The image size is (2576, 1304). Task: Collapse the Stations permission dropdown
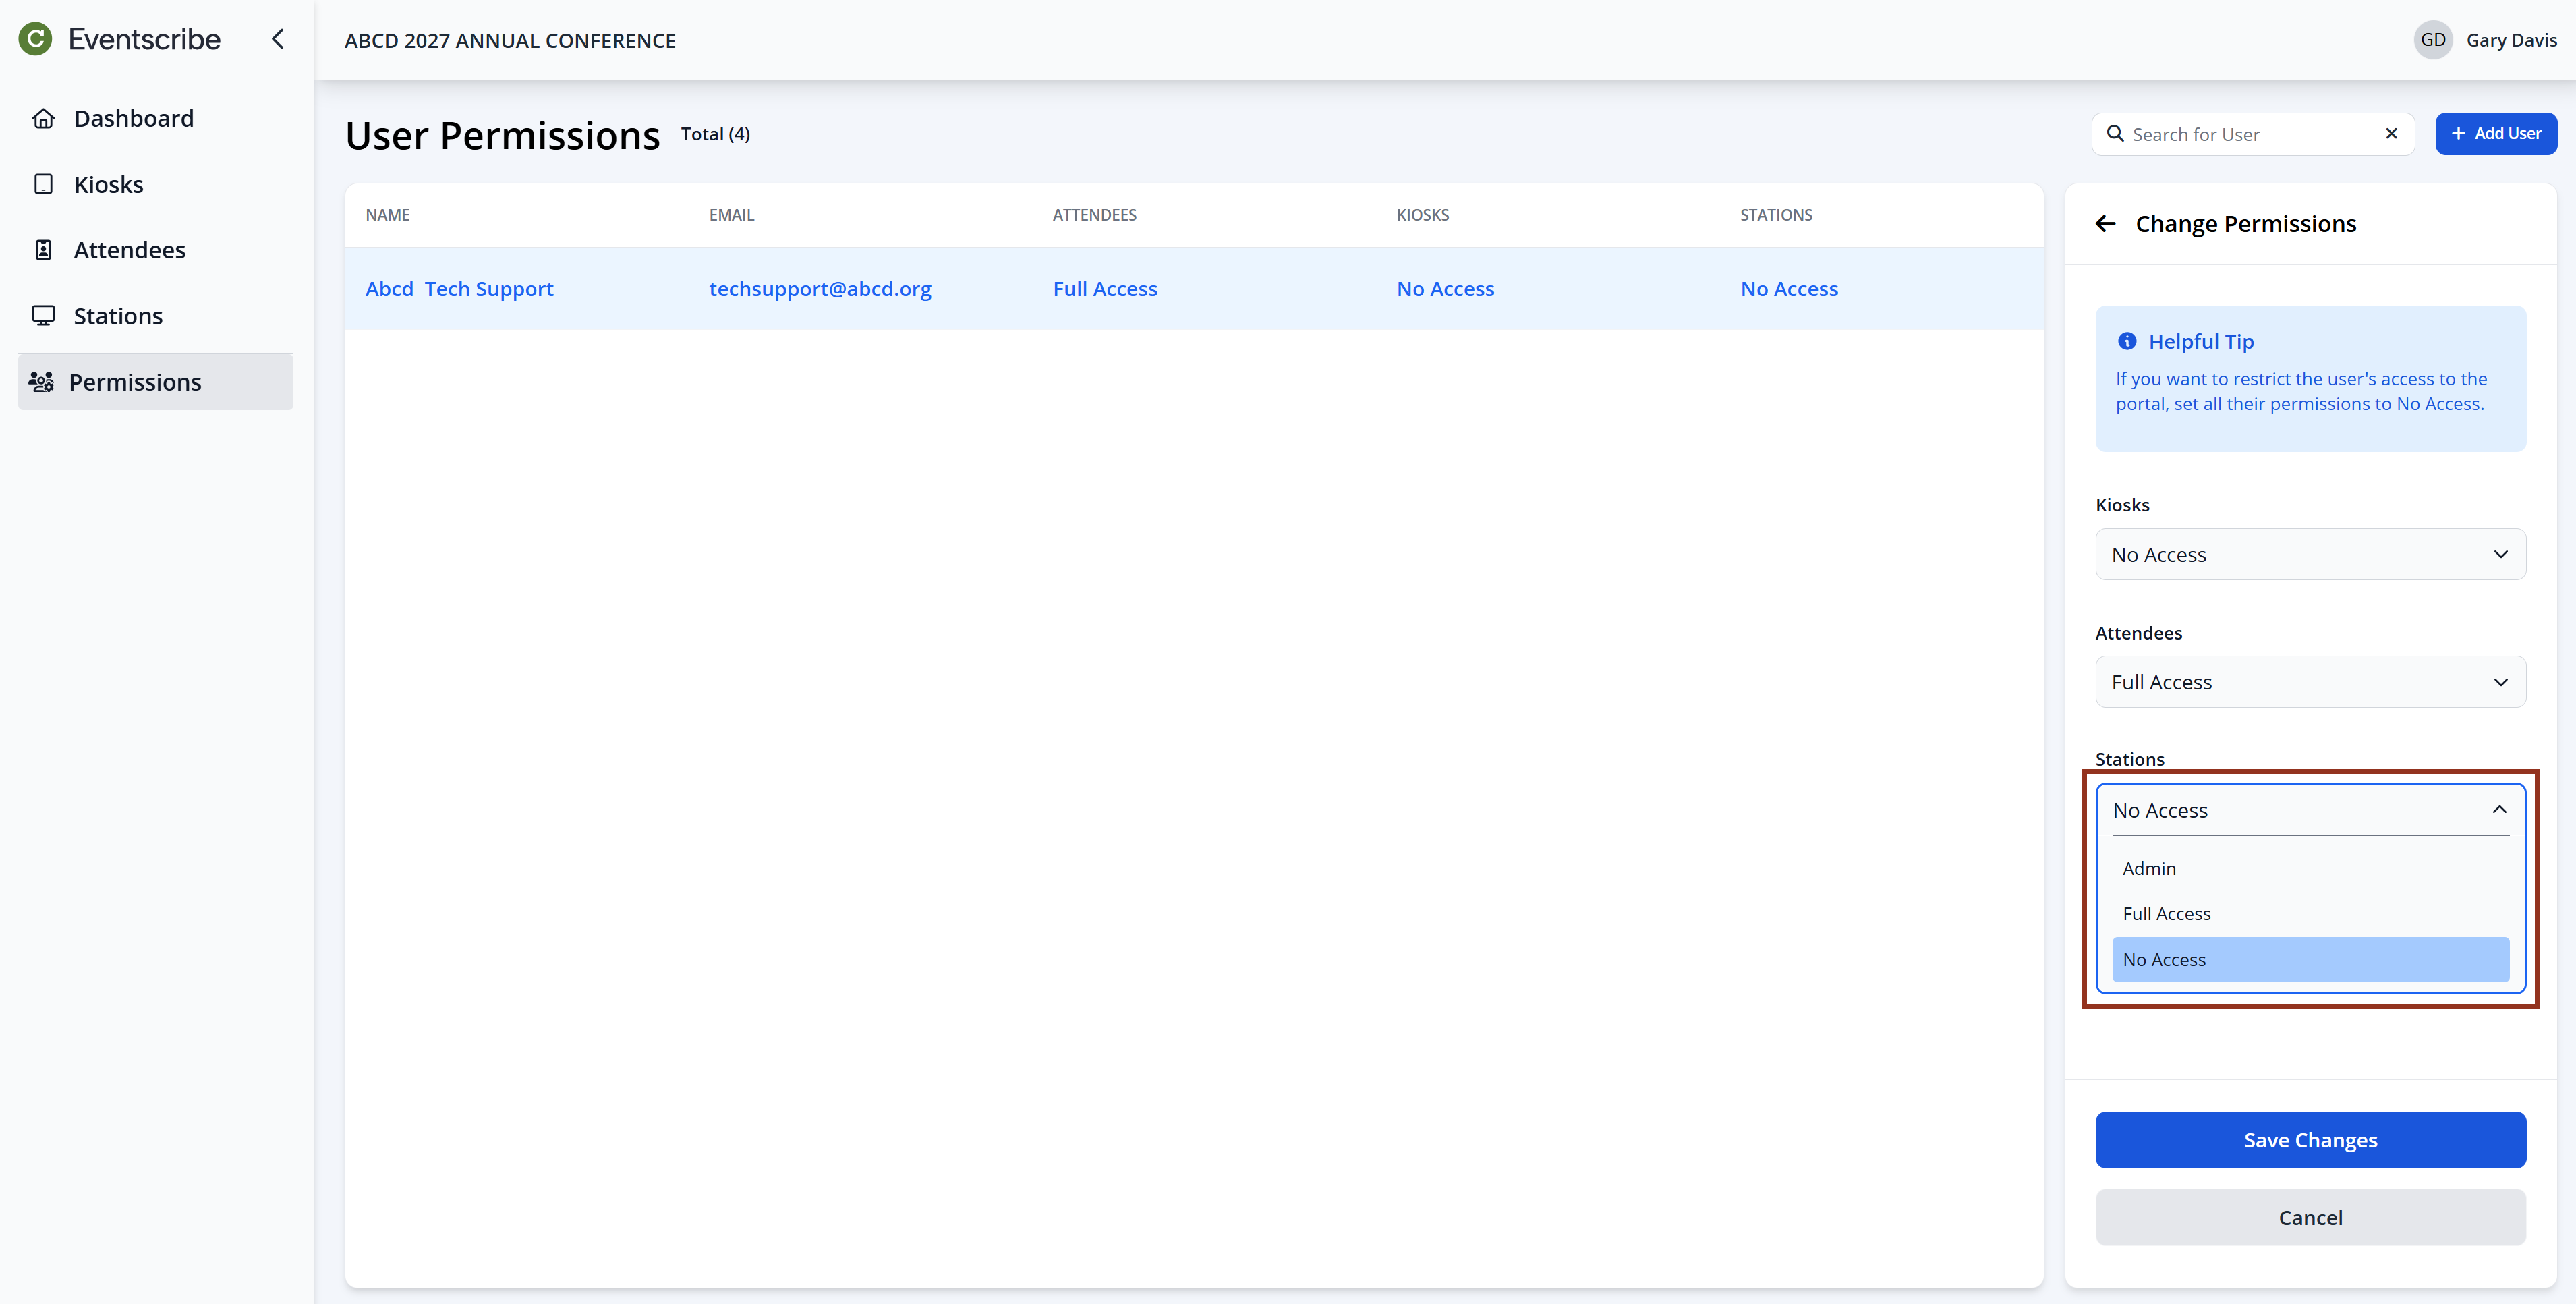pos(2499,810)
